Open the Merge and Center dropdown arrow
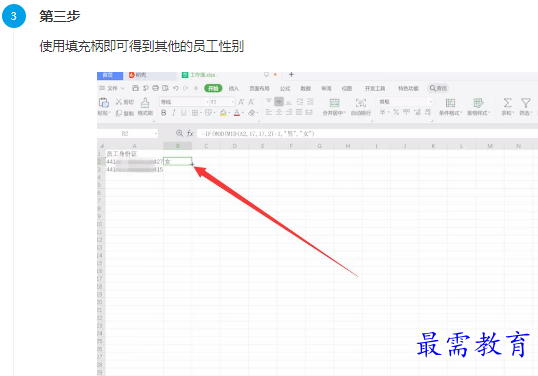The width and height of the screenshot is (538, 376). [x=344, y=113]
